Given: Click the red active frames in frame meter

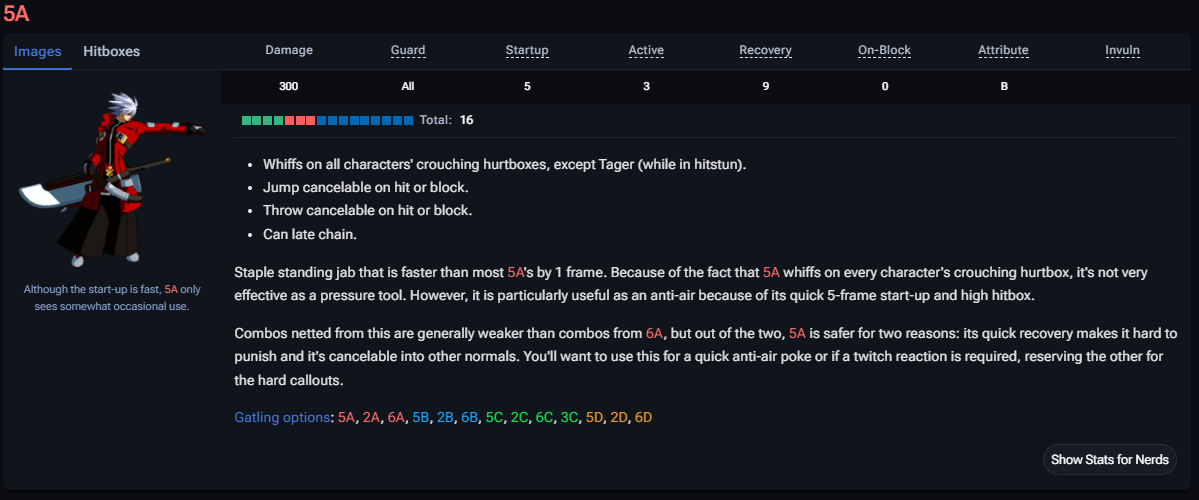Looking at the screenshot, I should click(300, 120).
